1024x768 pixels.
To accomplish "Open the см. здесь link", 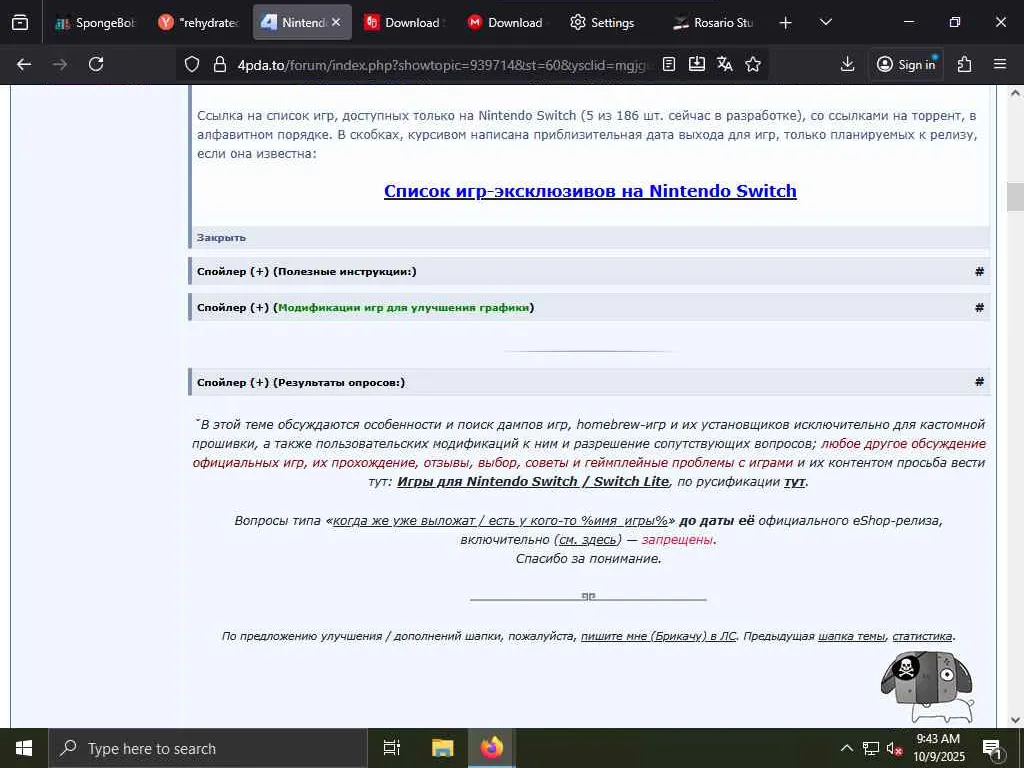I will 587,540.
